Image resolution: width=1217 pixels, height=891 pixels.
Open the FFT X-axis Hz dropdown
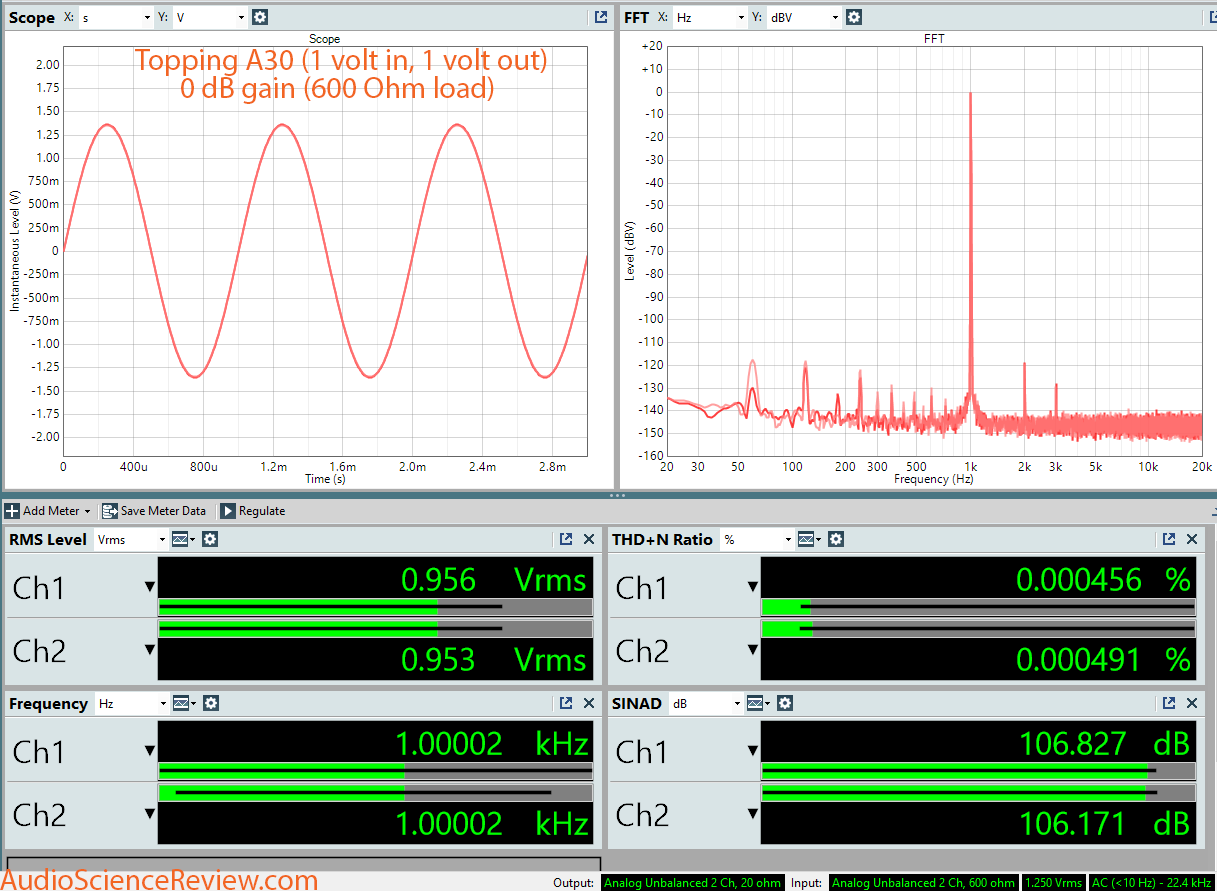tap(711, 17)
